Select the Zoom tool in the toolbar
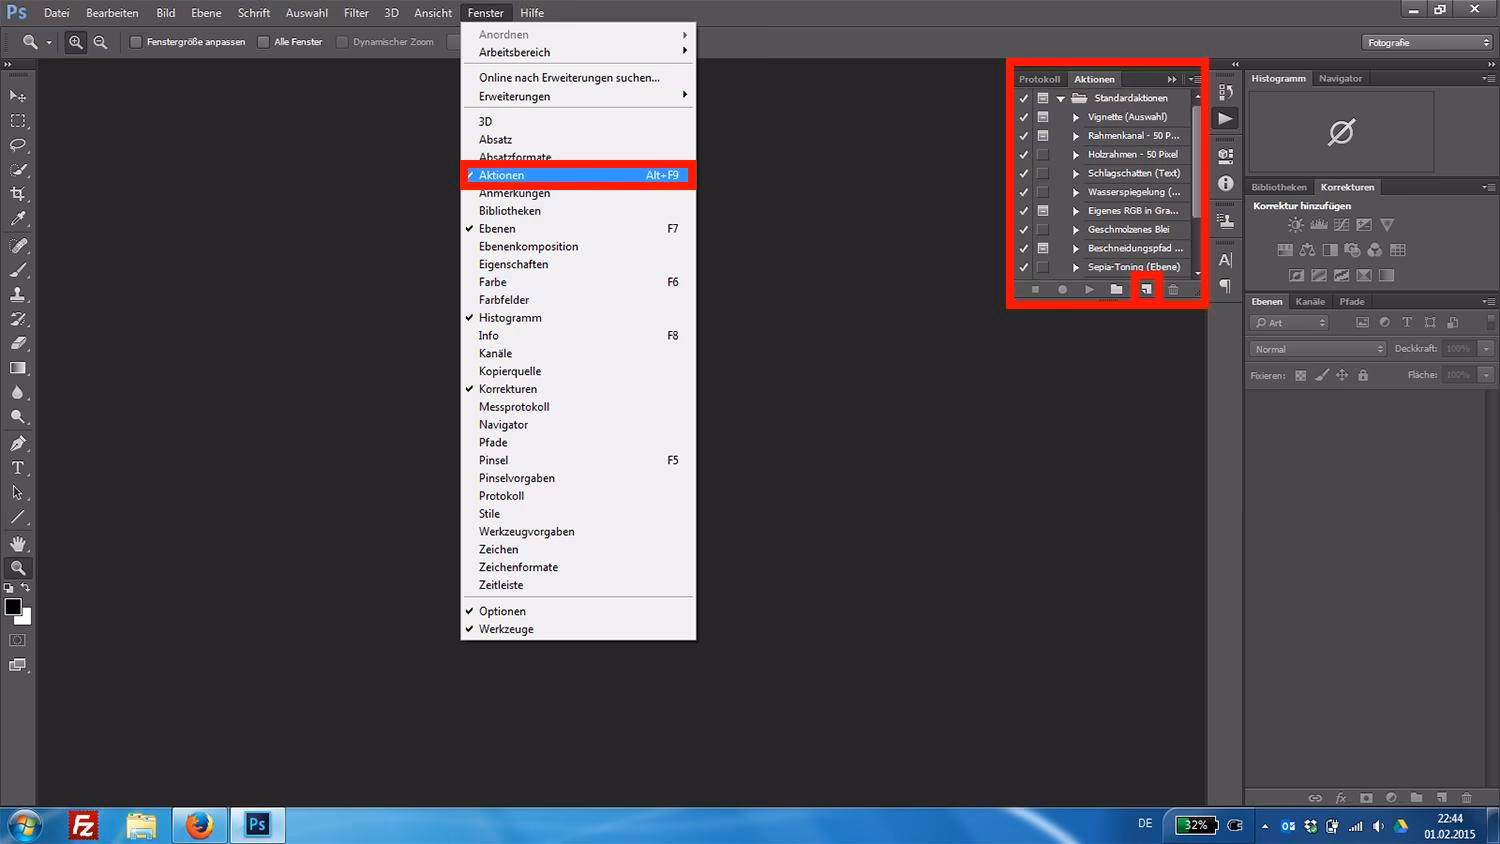 point(18,568)
